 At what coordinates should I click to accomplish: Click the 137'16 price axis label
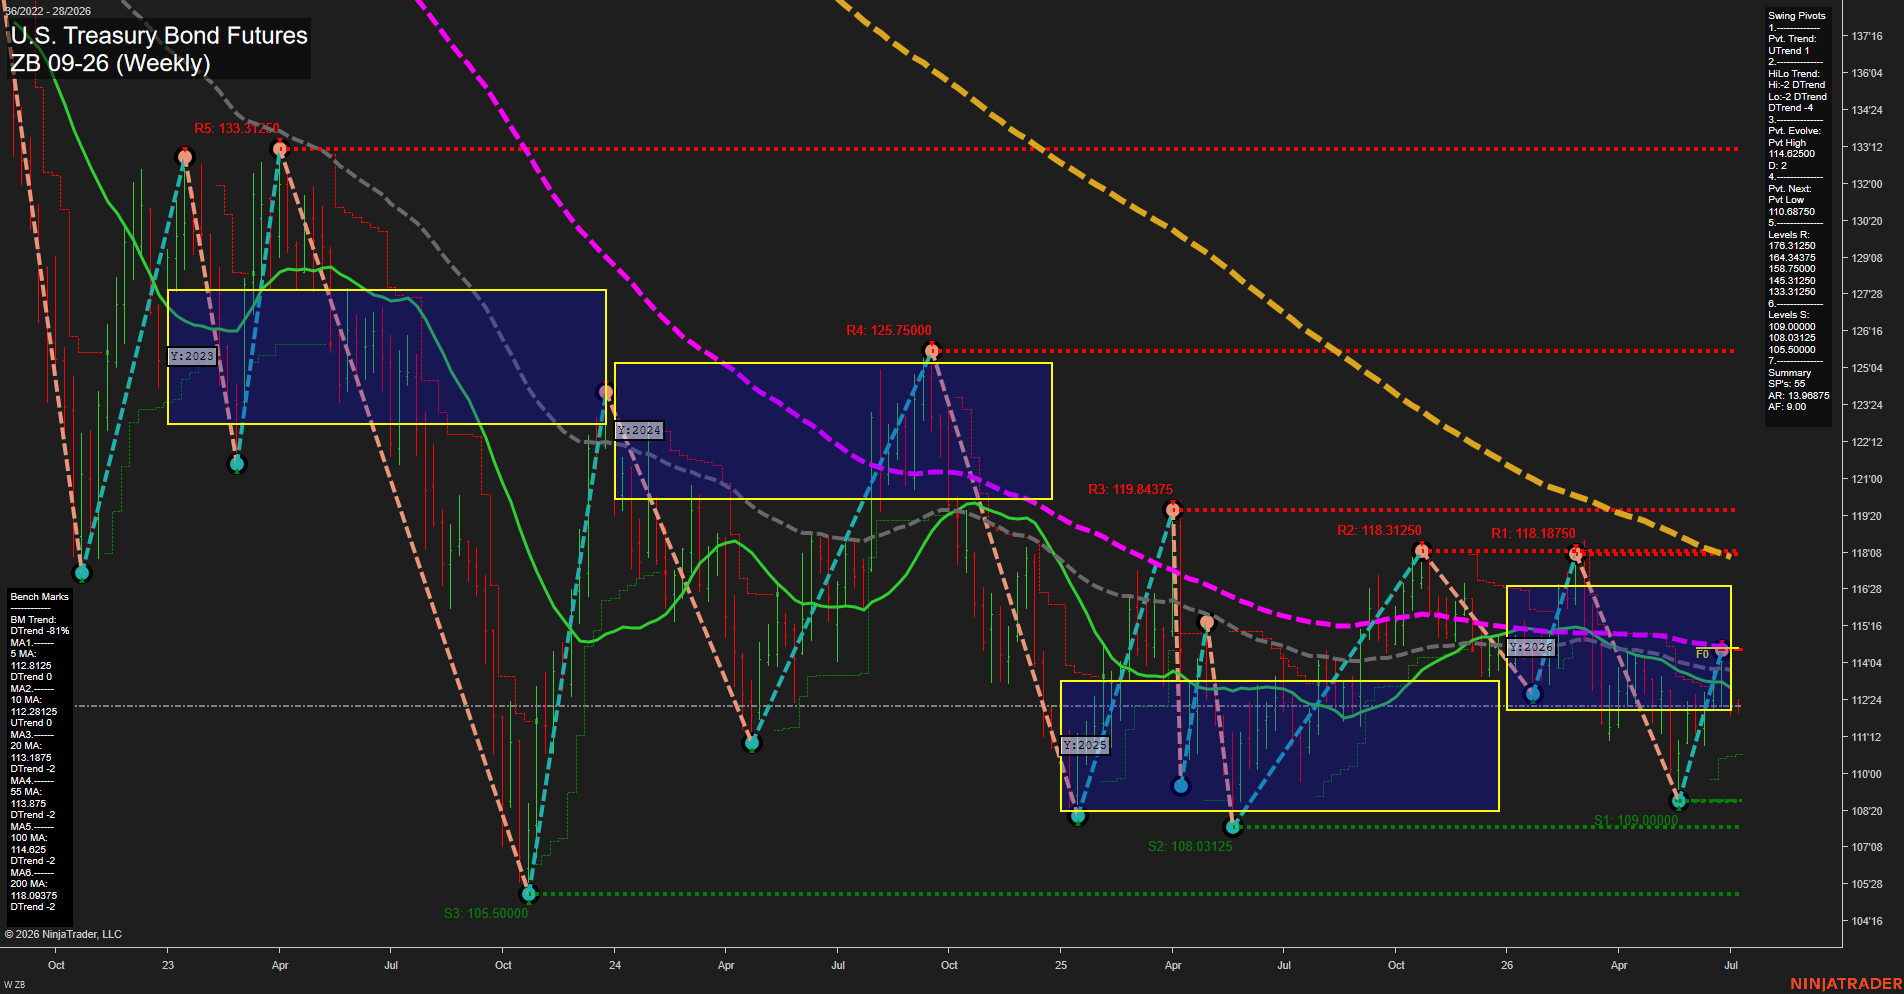point(1866,36)
